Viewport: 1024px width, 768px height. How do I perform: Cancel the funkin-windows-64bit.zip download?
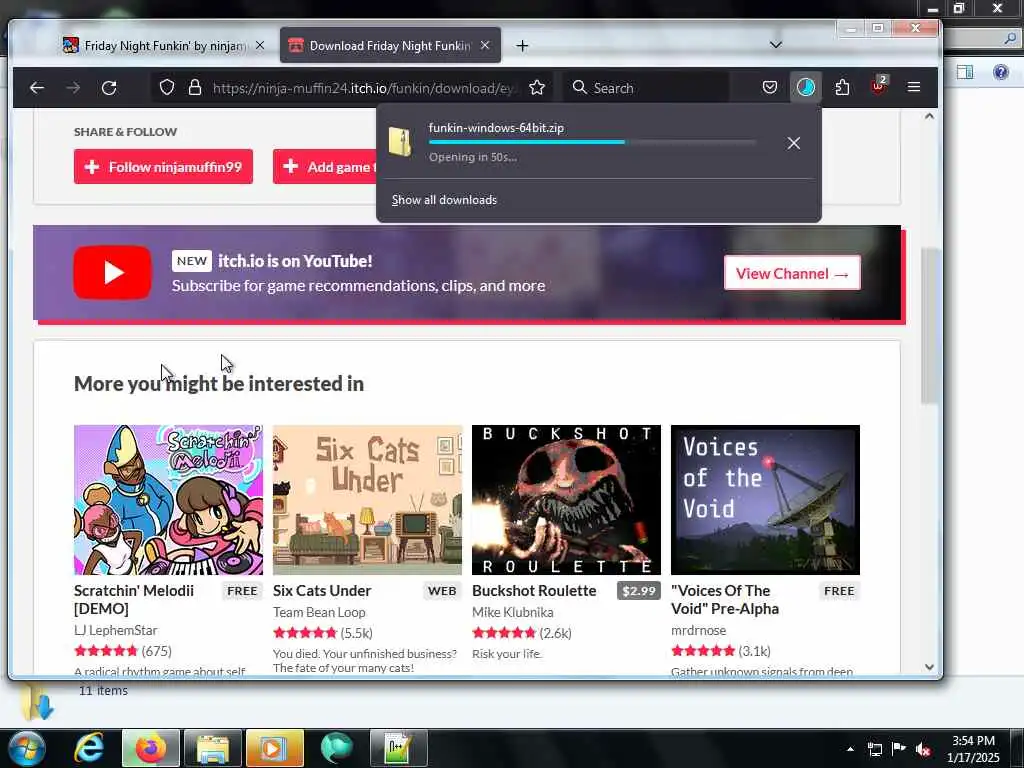pyautogui.click(x=793, y=143)
